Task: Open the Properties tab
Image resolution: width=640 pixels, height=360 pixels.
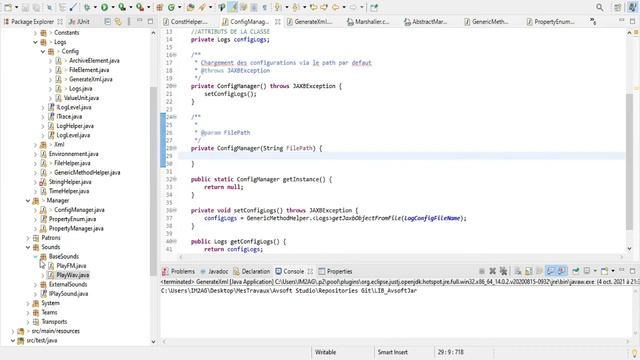Action: 335,271
